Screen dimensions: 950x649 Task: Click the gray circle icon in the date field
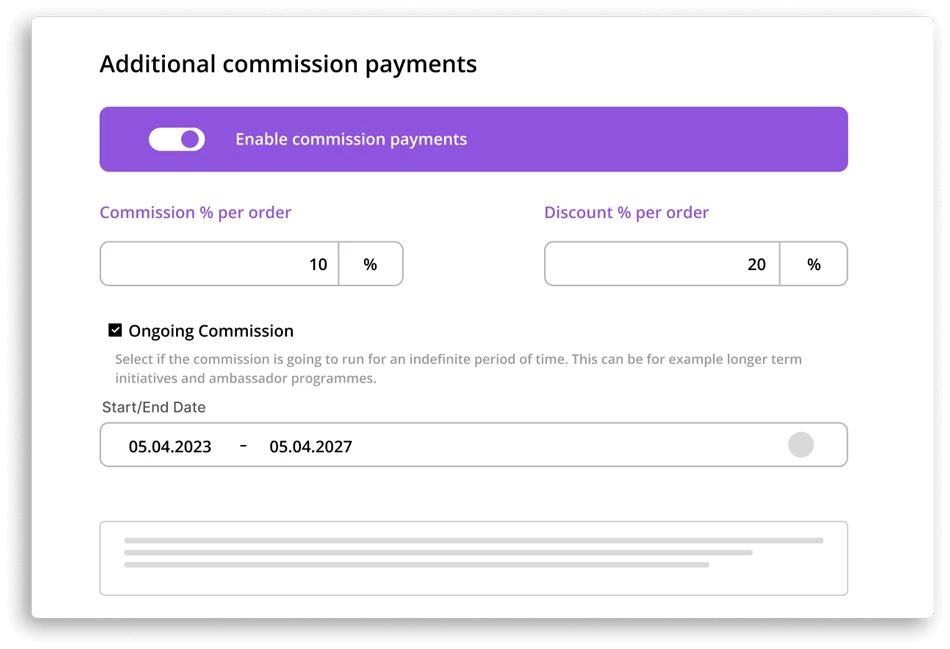pyautogui.click(x=801, y=445)
